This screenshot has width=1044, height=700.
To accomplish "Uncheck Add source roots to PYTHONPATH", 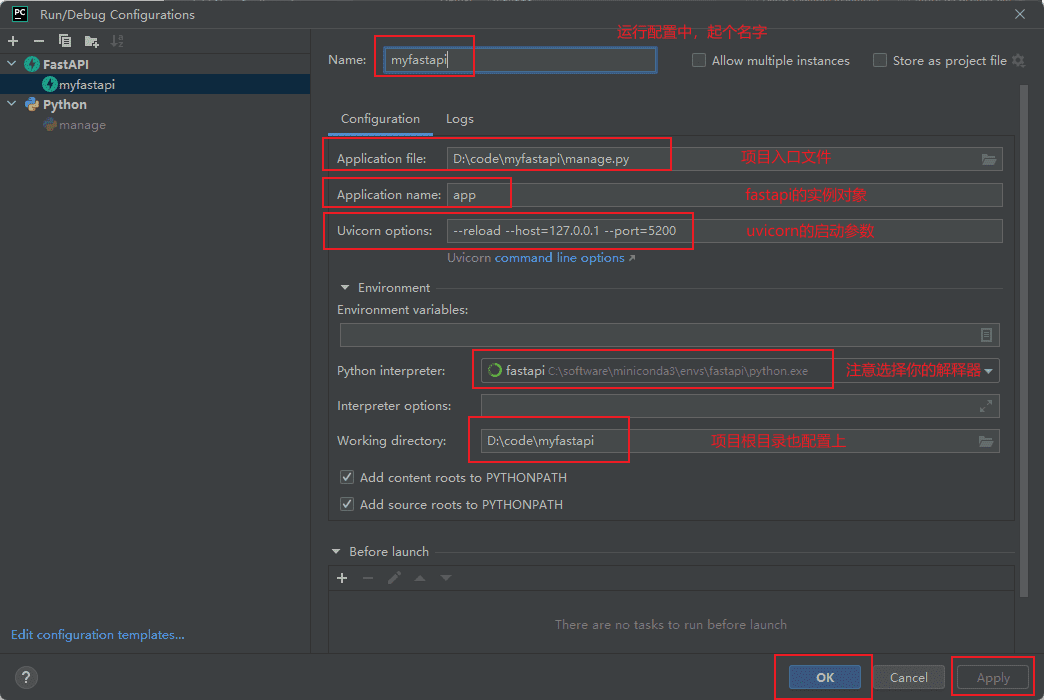I will click(x=347, y=504).
